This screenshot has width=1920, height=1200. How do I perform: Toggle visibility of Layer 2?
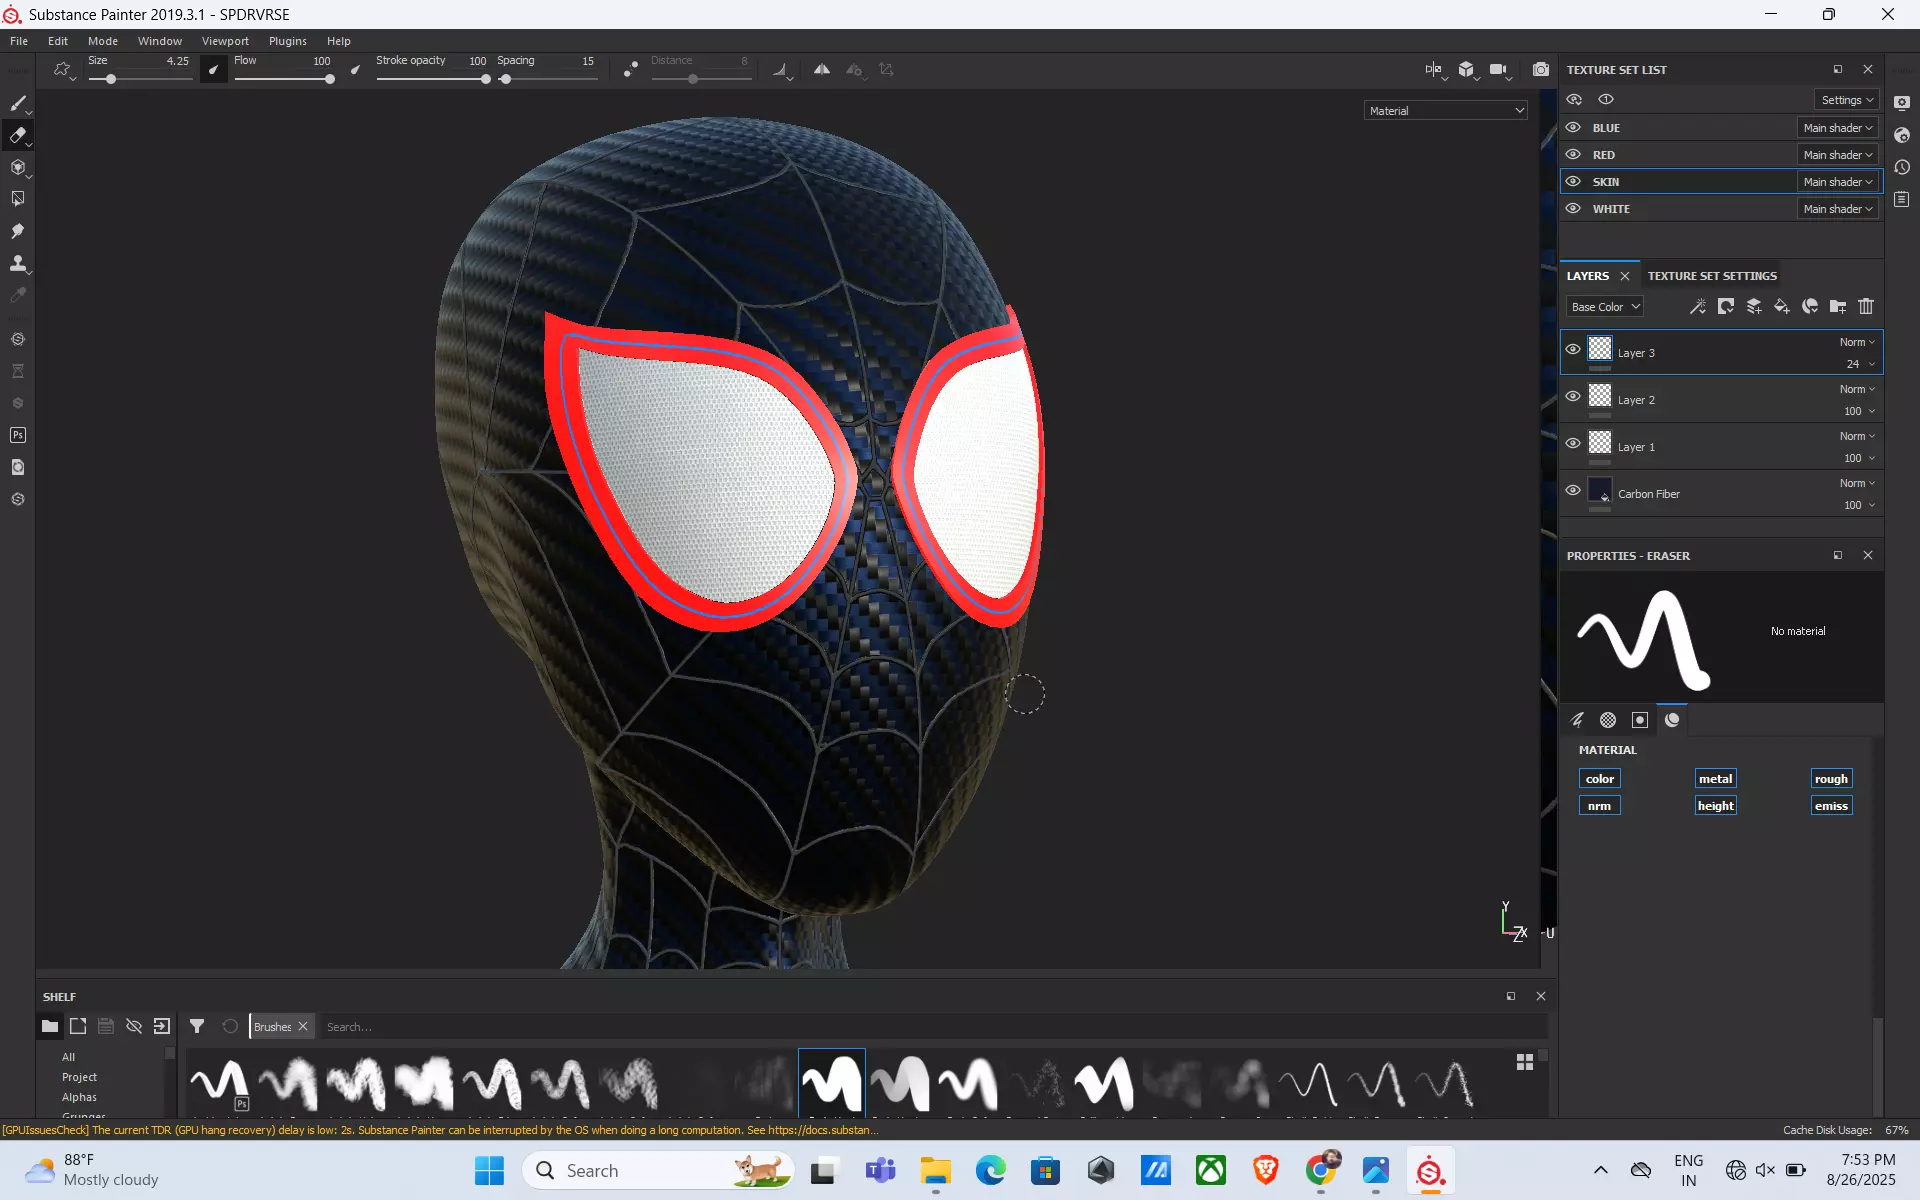1573,397
